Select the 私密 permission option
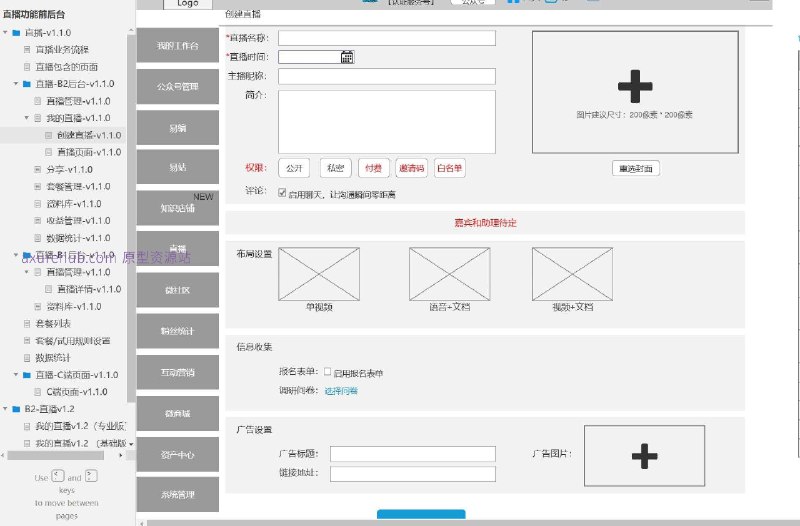 click(x=336, y=168)
